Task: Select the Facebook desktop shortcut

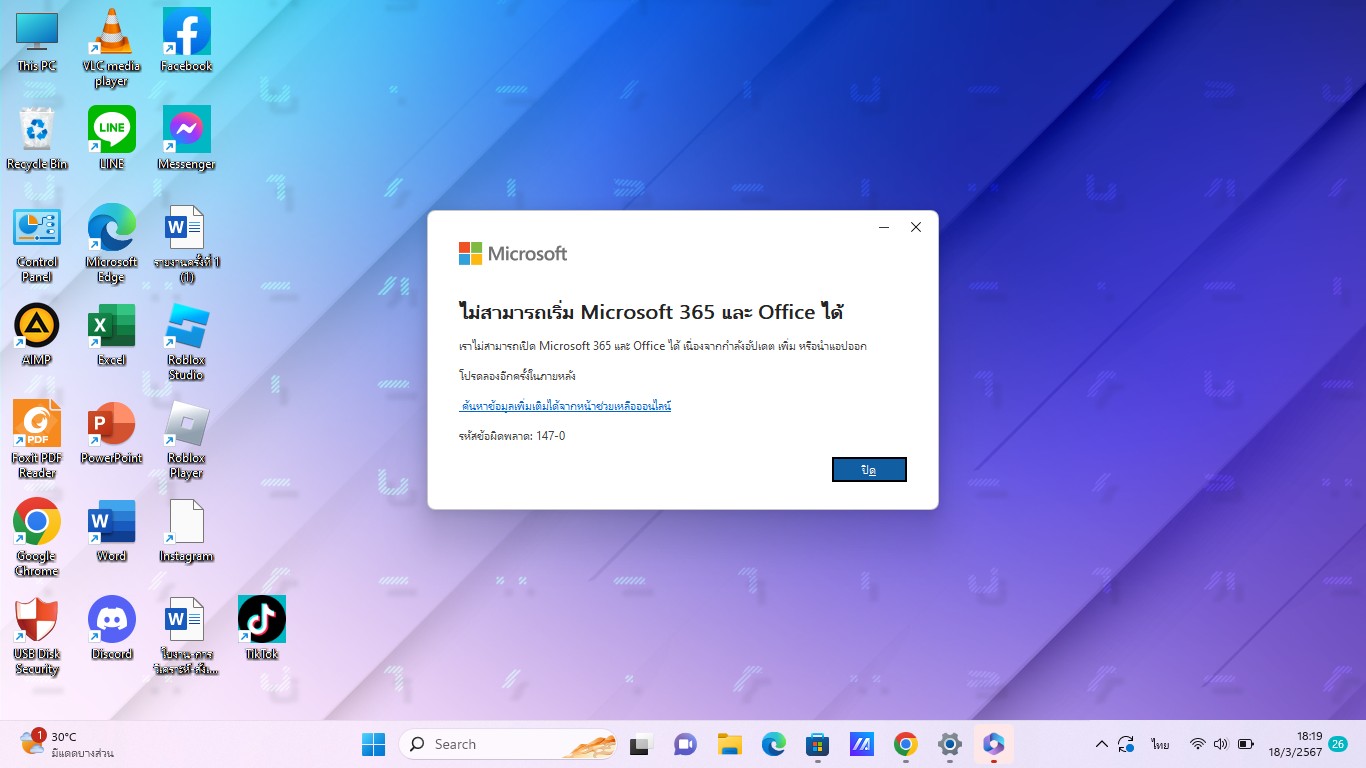Action: click(x=186, y=41)
